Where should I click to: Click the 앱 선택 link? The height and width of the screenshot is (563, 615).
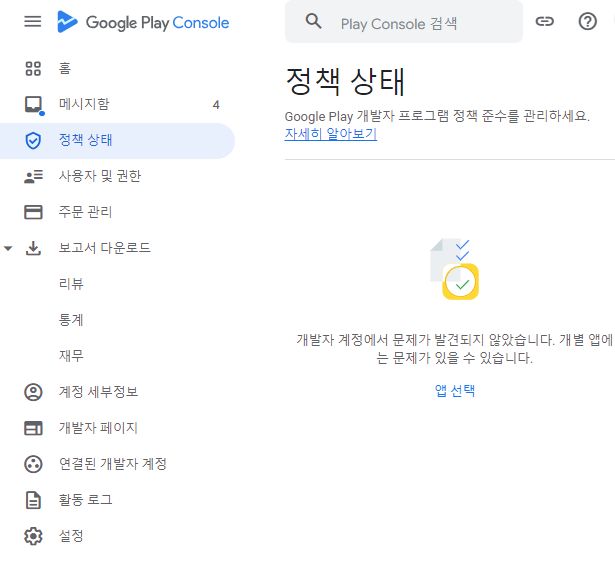pos(455,391)
